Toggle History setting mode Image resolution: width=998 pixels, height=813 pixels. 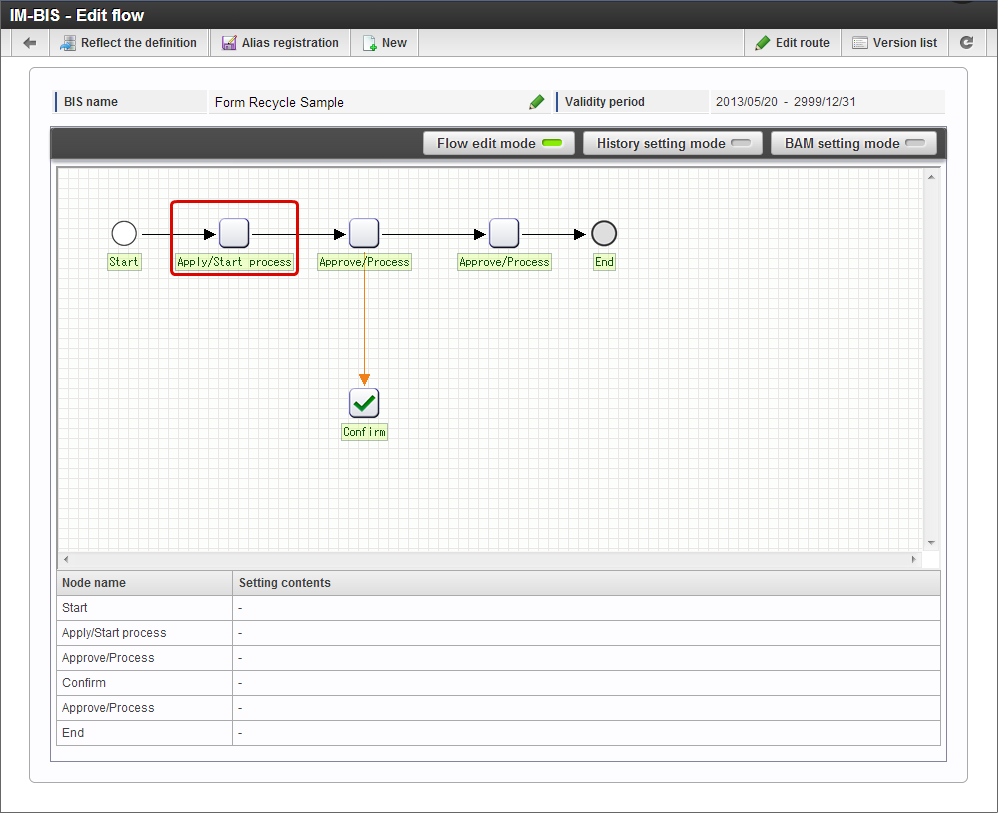[x=673, y=143]
